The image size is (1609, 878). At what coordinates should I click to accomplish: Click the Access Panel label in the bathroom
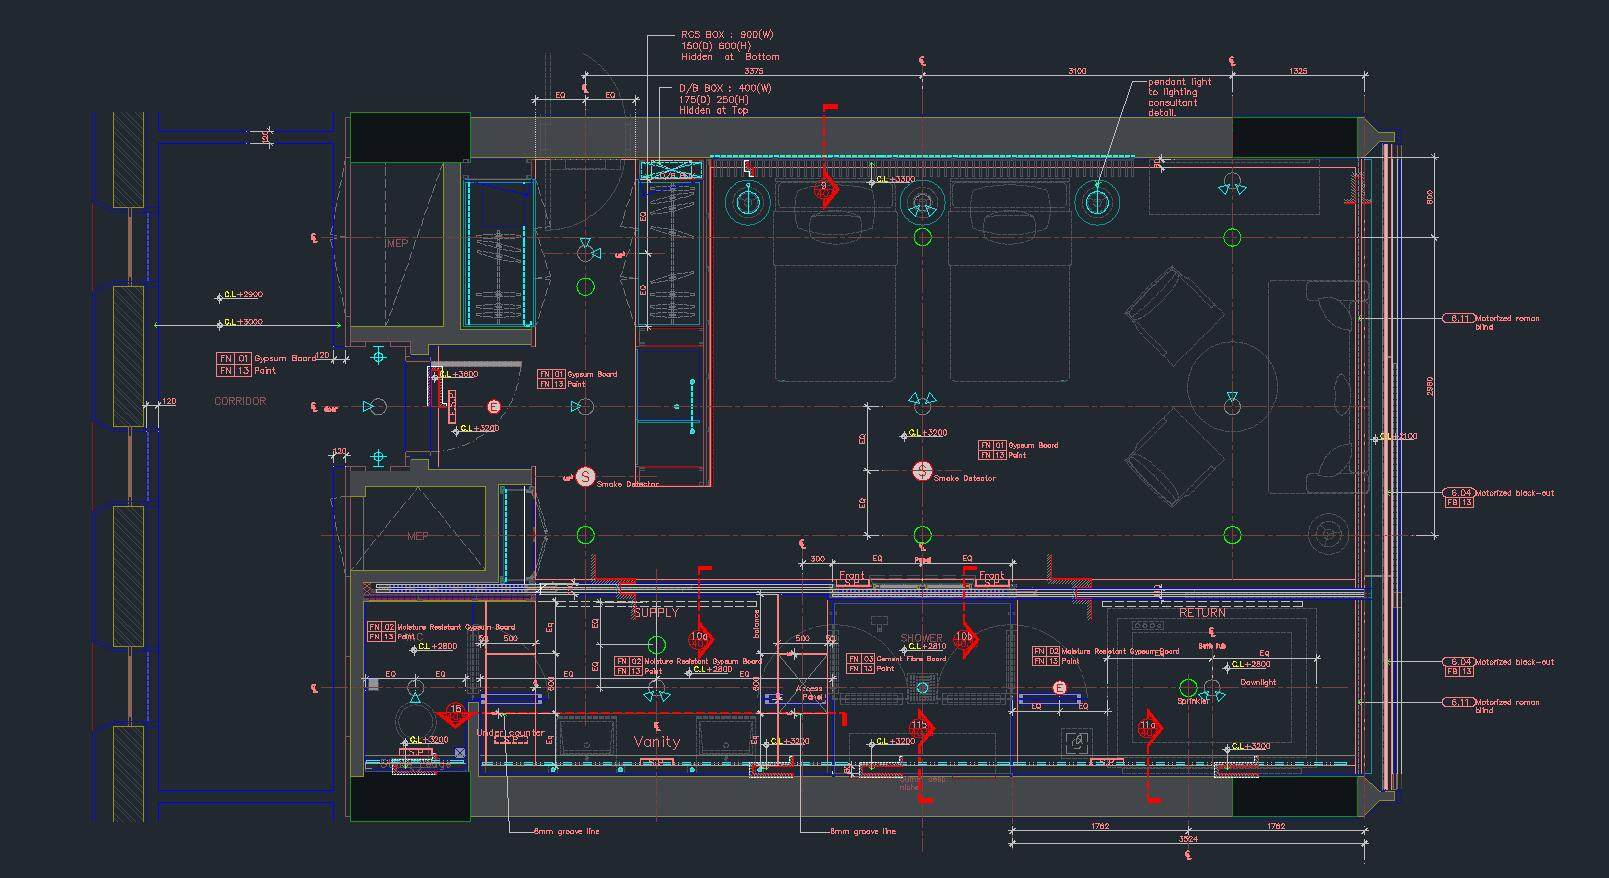(x=811, y=693)
